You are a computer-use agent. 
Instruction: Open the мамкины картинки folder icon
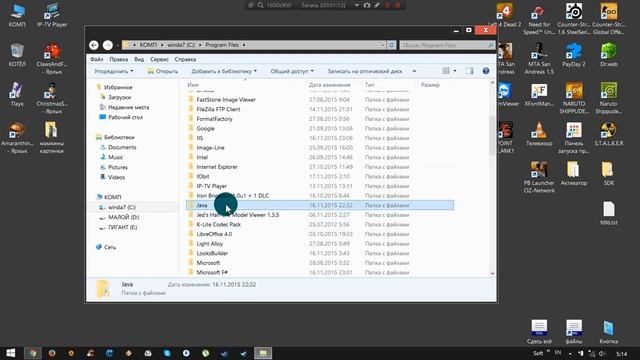click(x=51, y=138)
